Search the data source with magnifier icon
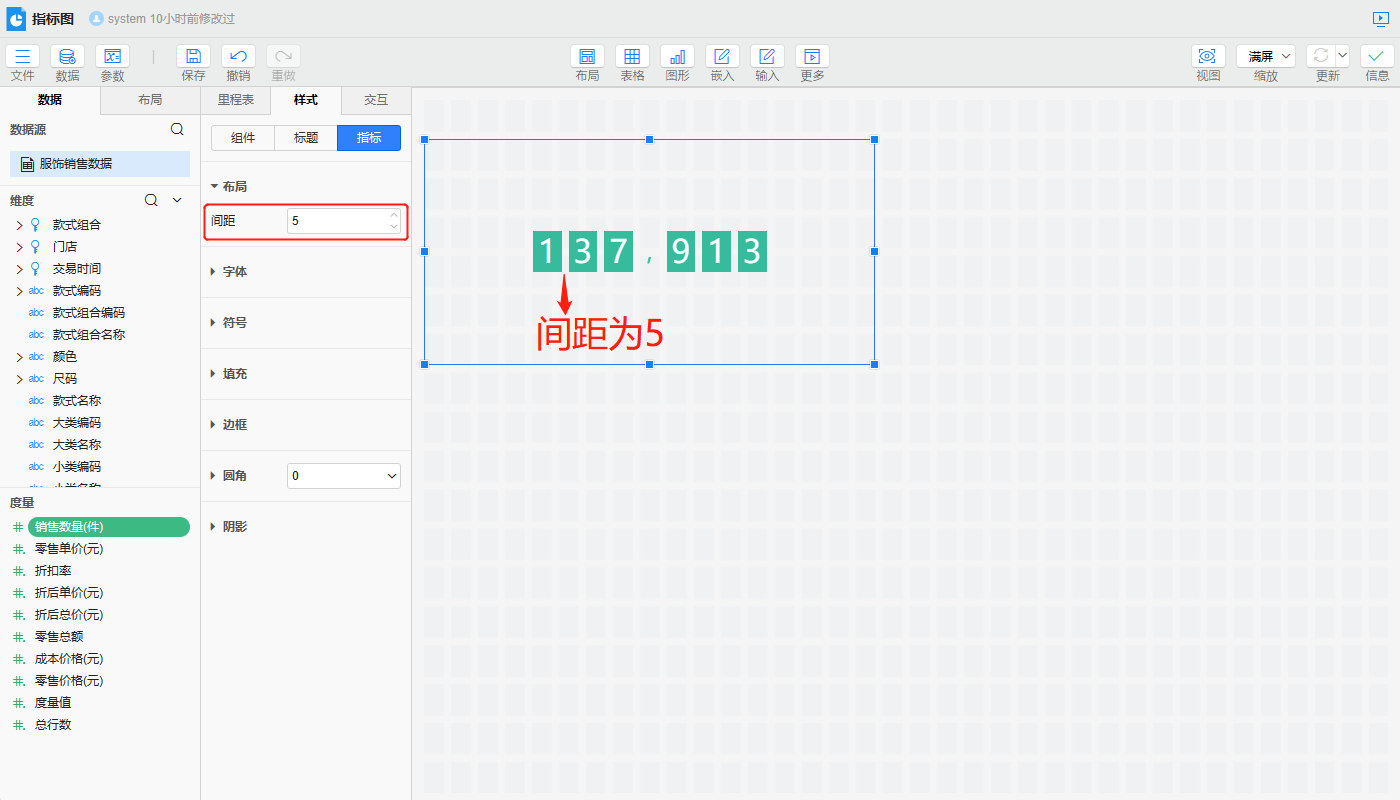 pos(177,129)
